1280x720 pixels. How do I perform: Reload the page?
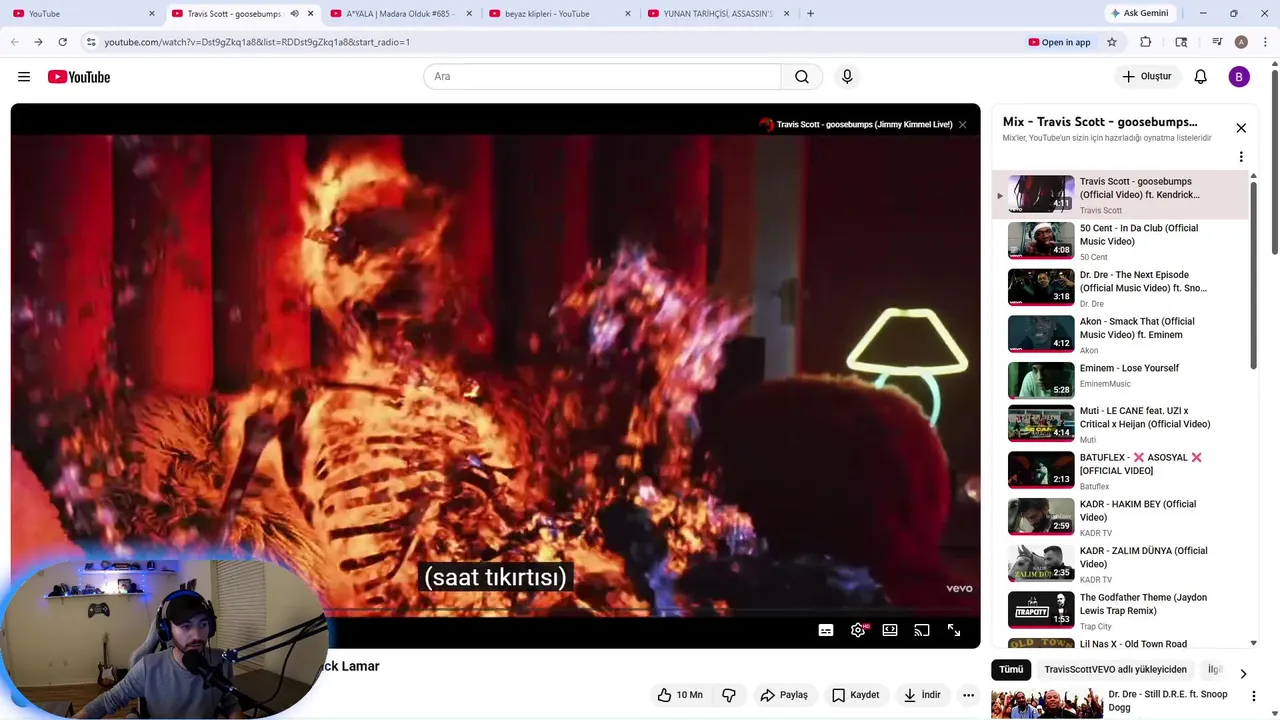tap(62, 42)
